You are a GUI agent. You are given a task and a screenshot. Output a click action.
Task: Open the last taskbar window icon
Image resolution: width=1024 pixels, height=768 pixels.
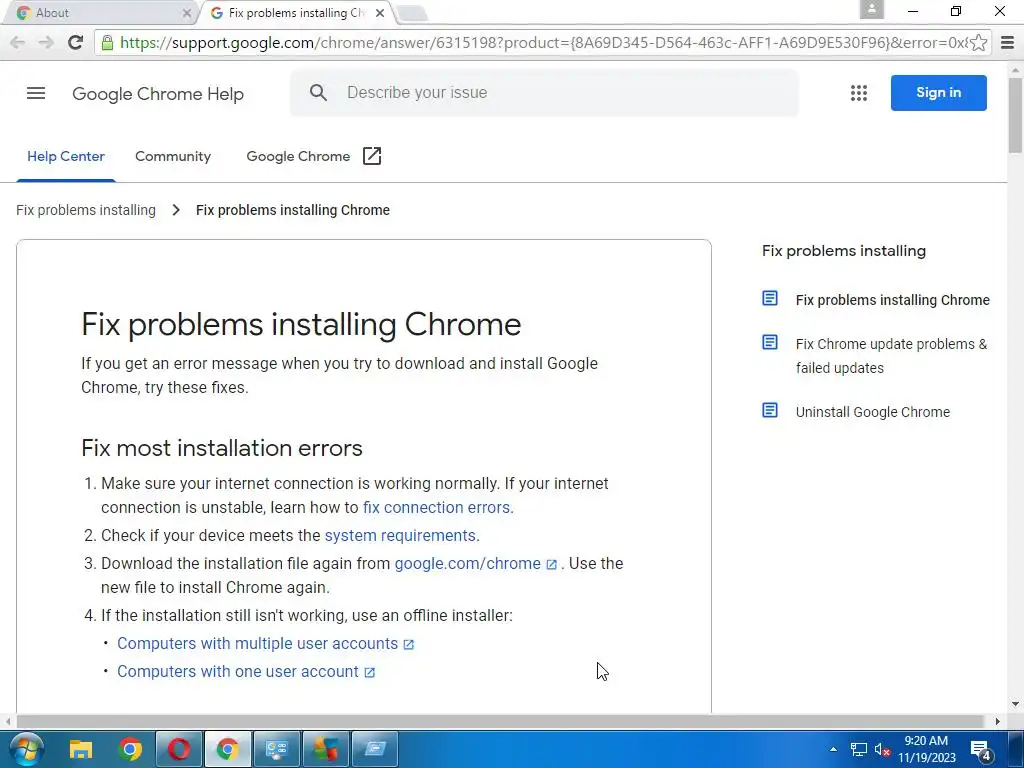click(x=375, y=749)
